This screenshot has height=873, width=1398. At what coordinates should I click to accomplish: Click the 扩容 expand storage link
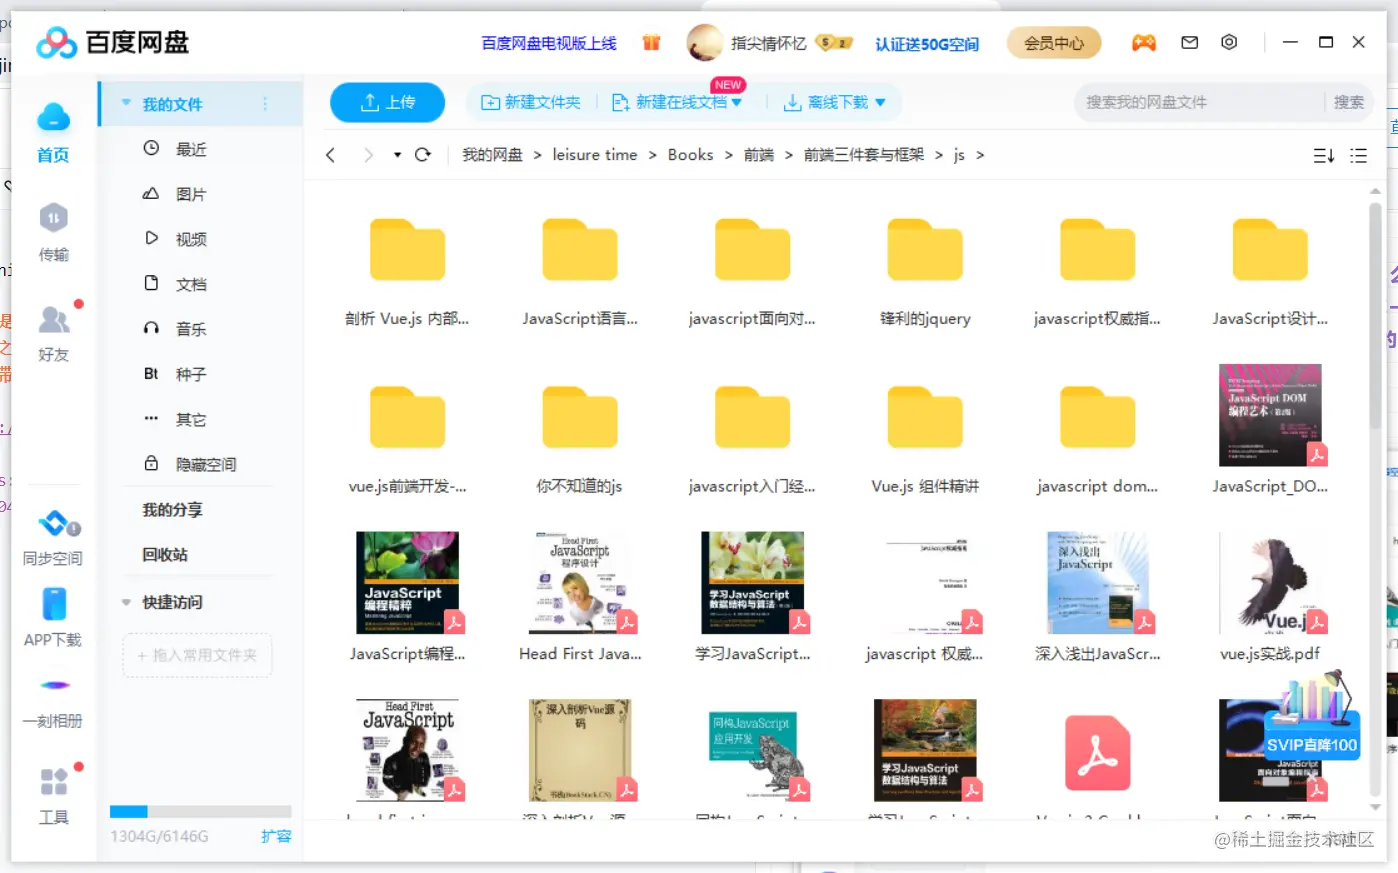click(276, 836)
